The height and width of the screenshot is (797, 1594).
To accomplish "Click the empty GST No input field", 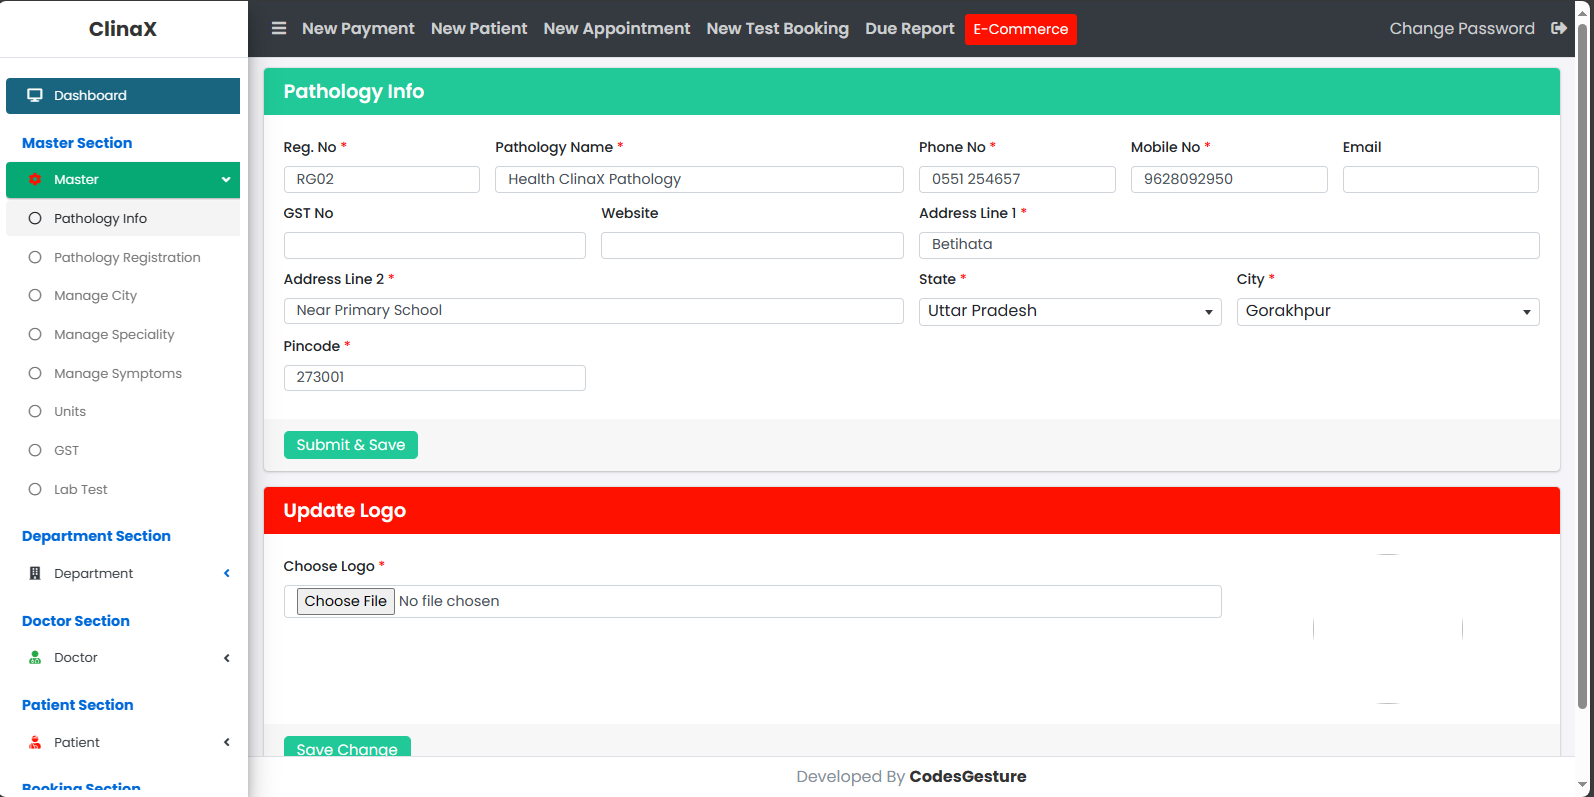I will click(x=435, y=246).
